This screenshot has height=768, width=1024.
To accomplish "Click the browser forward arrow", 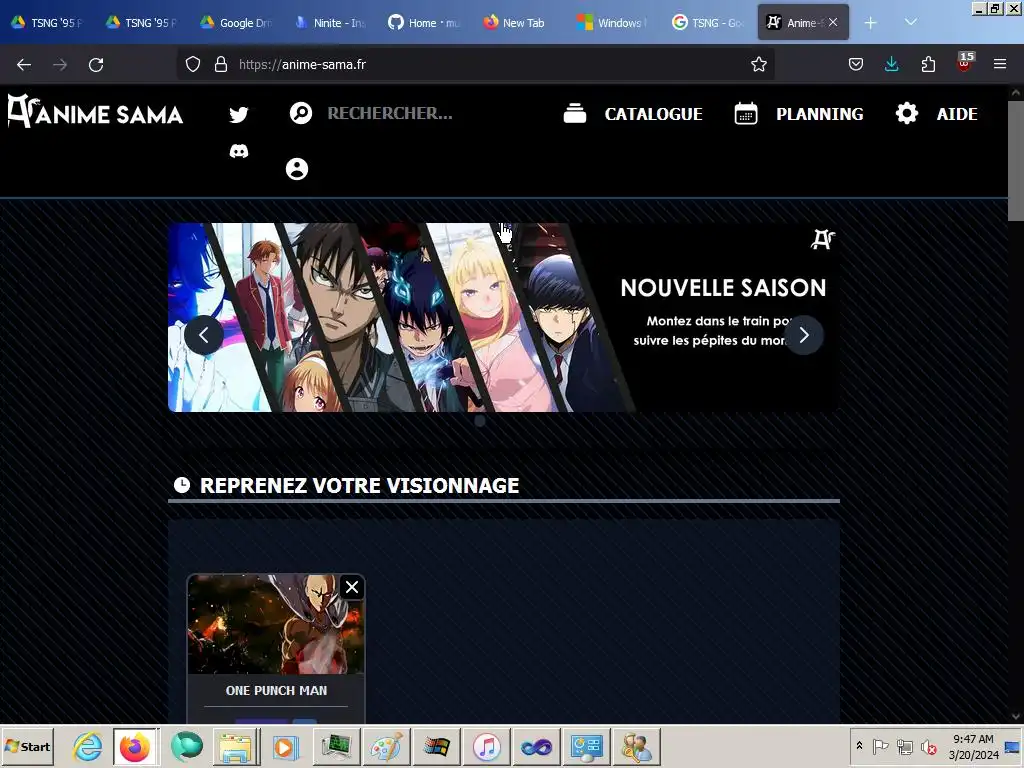I will 60,65.
